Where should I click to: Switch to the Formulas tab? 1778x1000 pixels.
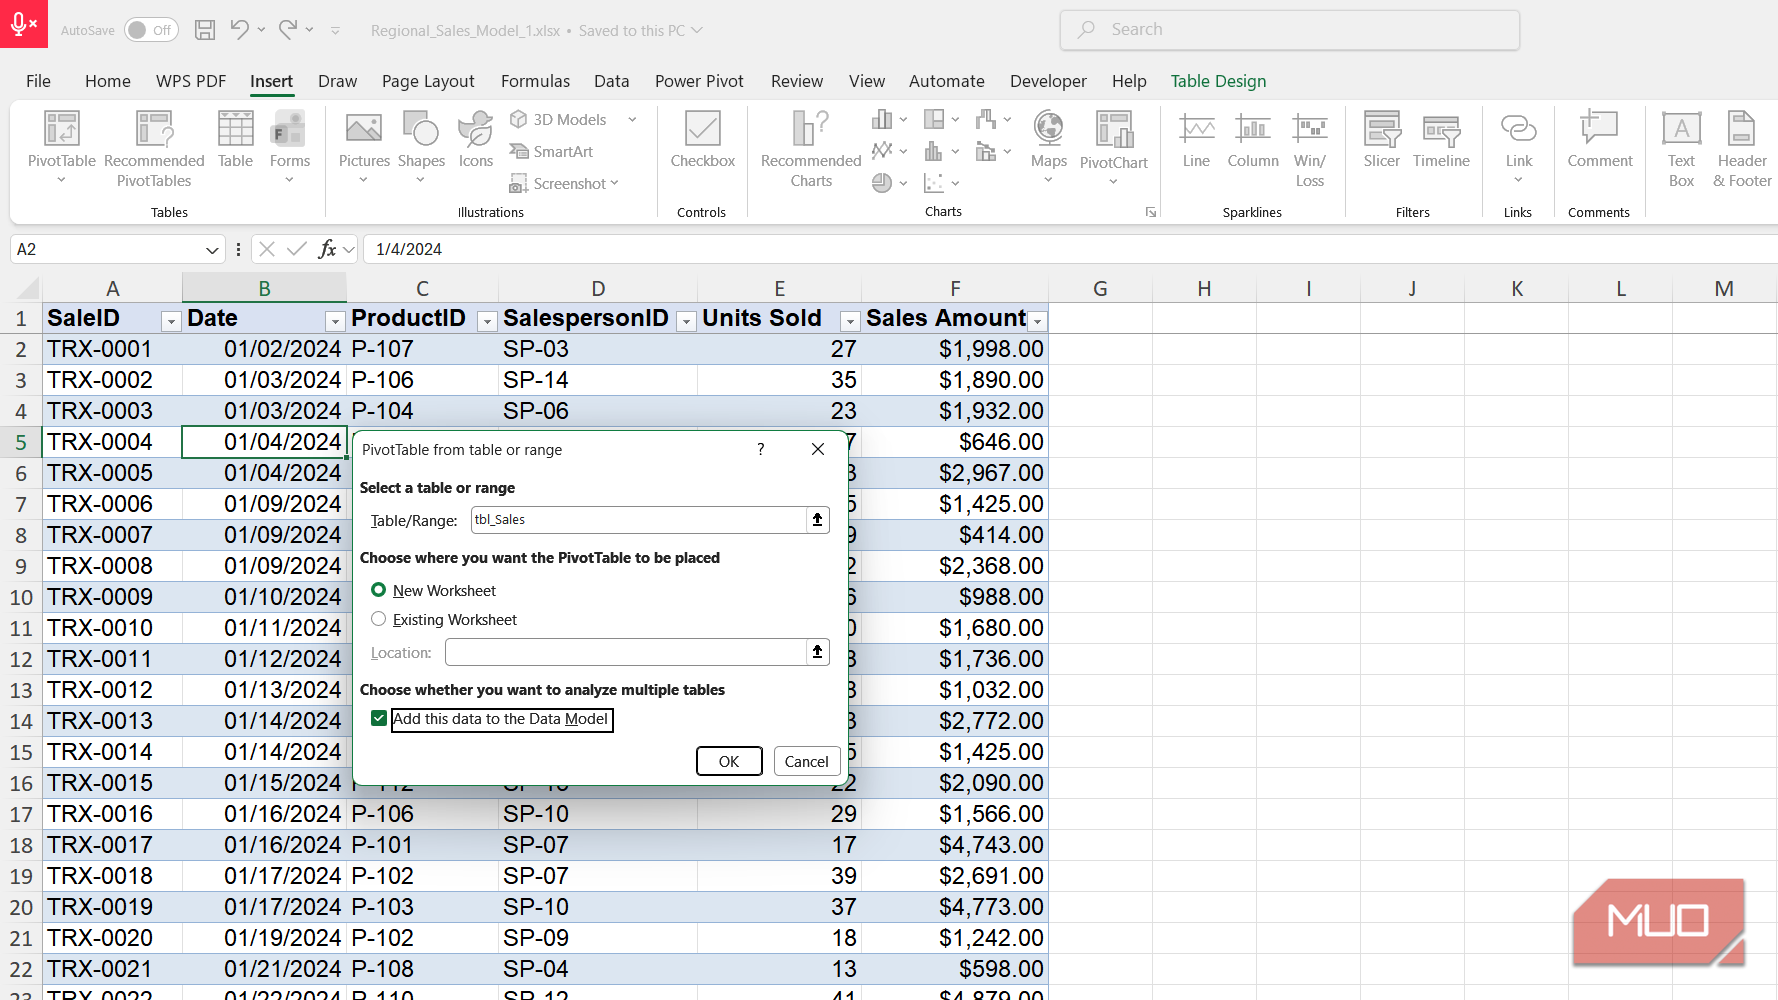(535, 81)
